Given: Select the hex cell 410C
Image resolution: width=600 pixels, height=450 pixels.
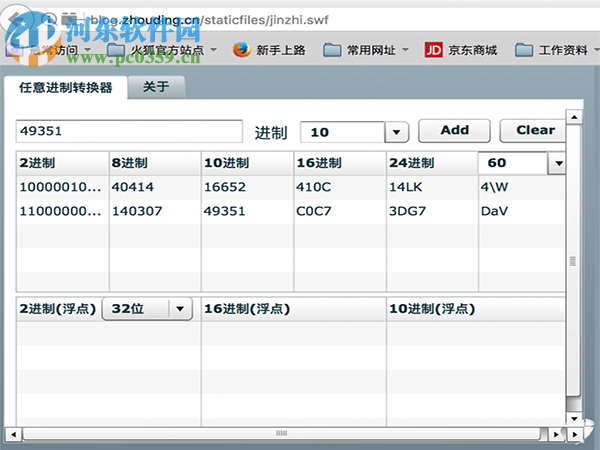Looking at the screenshot, I should [x=340, y=187].
